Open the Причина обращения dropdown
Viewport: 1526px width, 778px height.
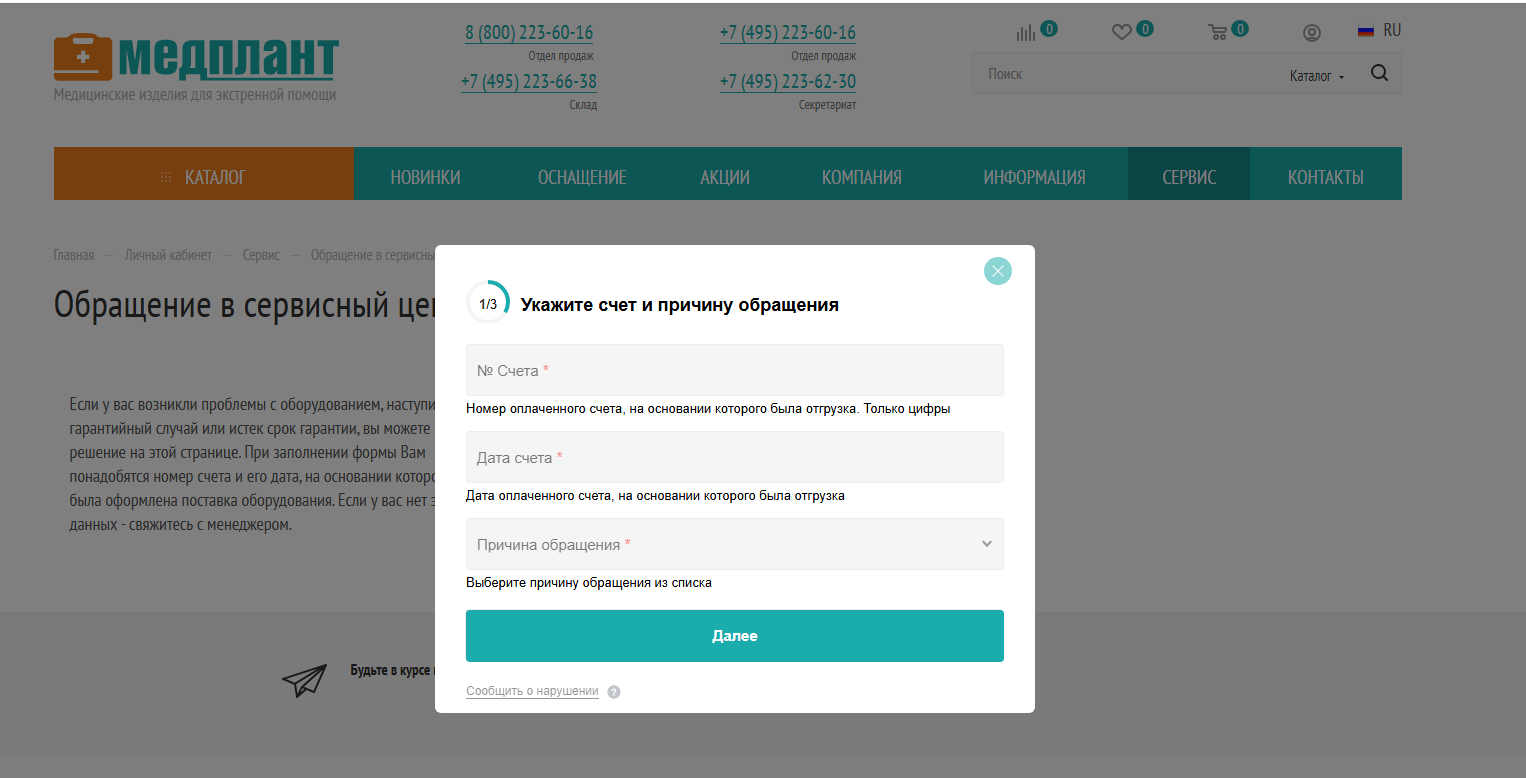pyautogui.click(x=735, y=544)
